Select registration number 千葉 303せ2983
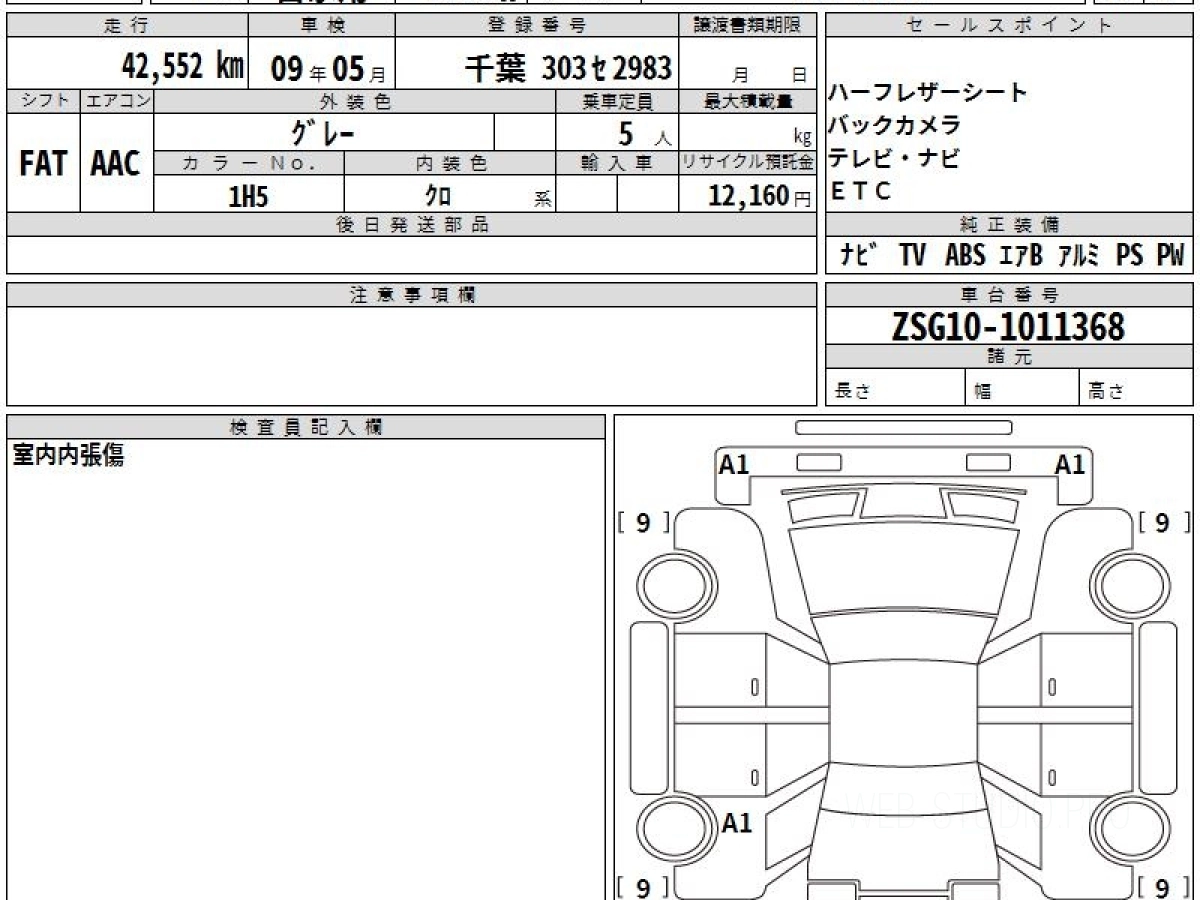Screen dimensions: 1200x900 (x=569, y=68)
